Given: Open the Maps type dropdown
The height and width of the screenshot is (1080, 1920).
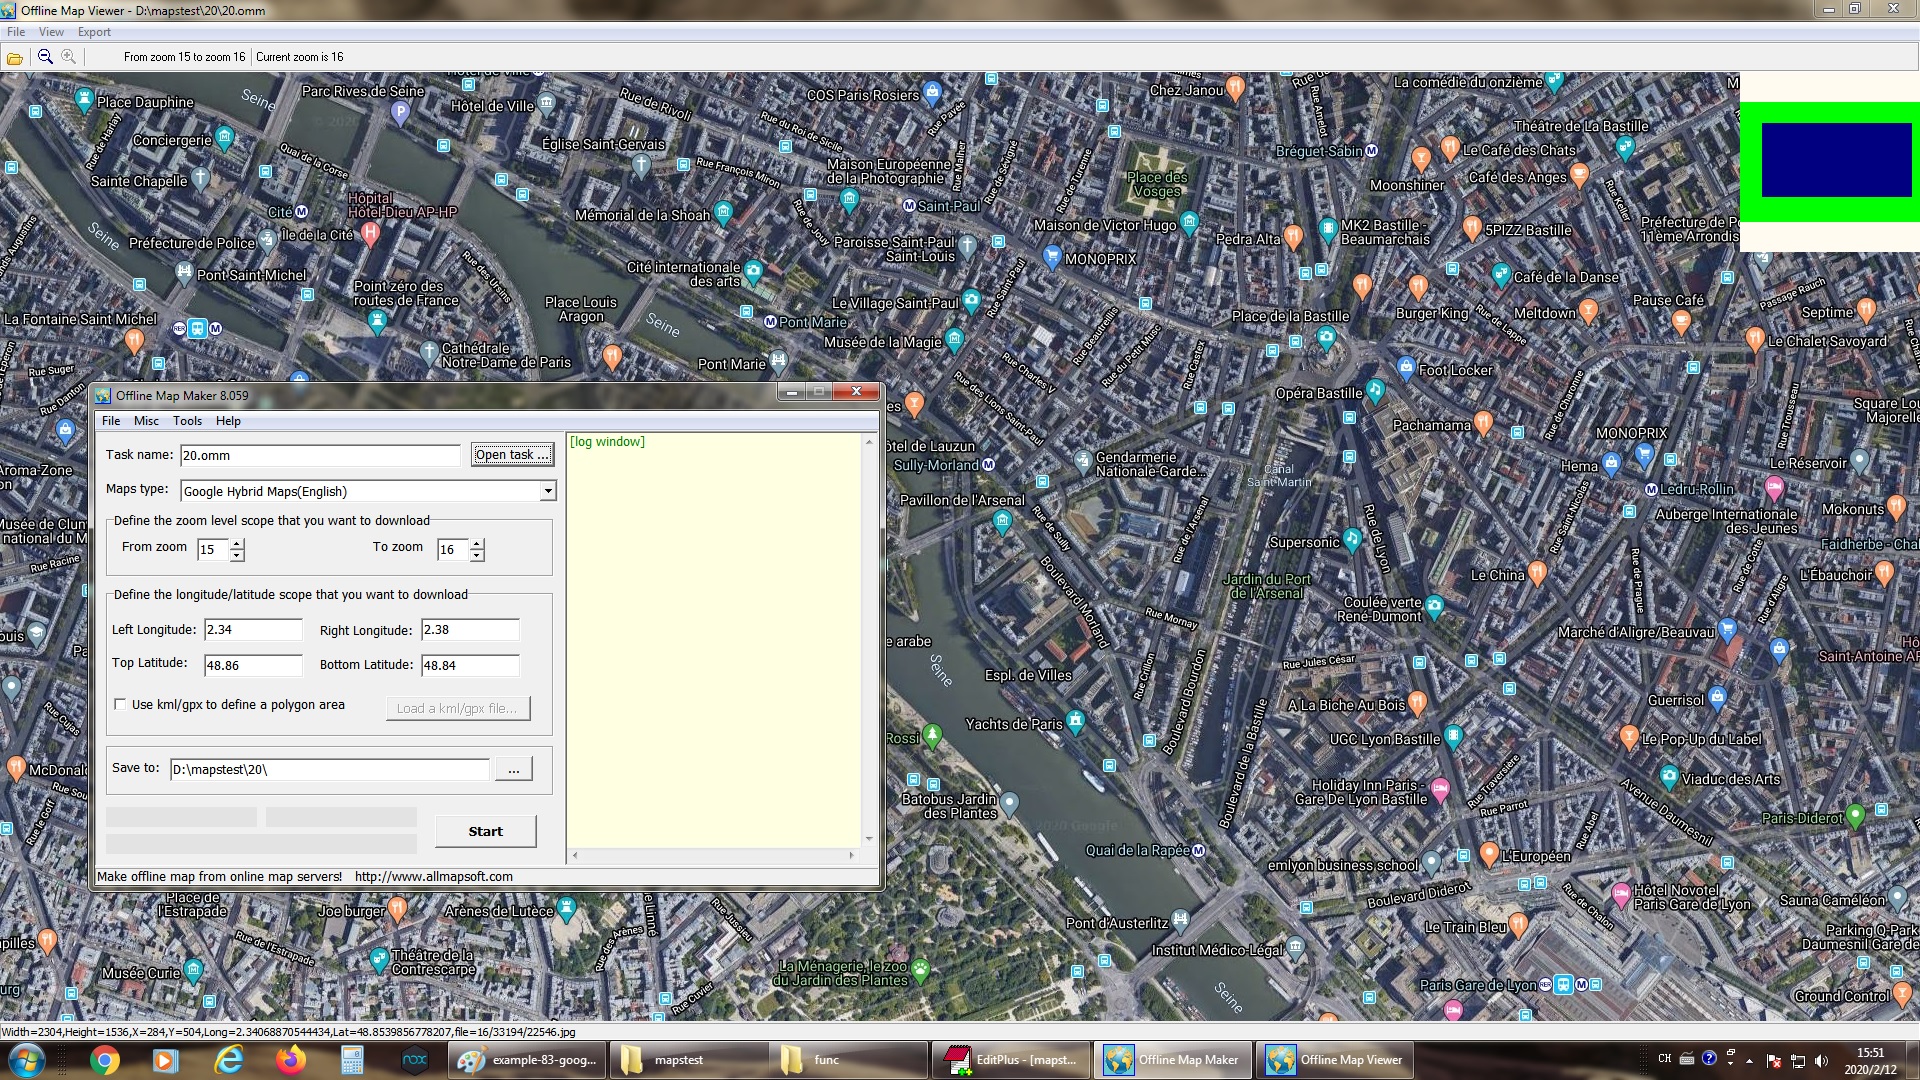Looking at the screenshot, I should click(547, 491).
